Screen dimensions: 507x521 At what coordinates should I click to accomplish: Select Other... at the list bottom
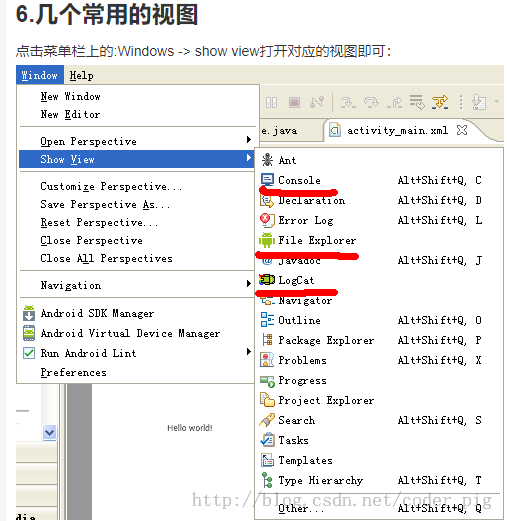(x=378, y=508)
